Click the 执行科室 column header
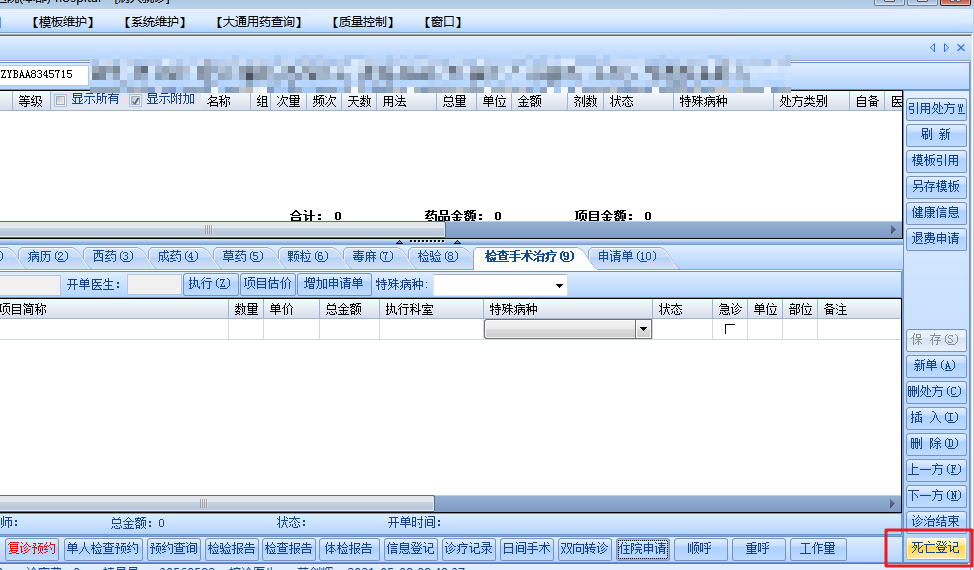 431,309
